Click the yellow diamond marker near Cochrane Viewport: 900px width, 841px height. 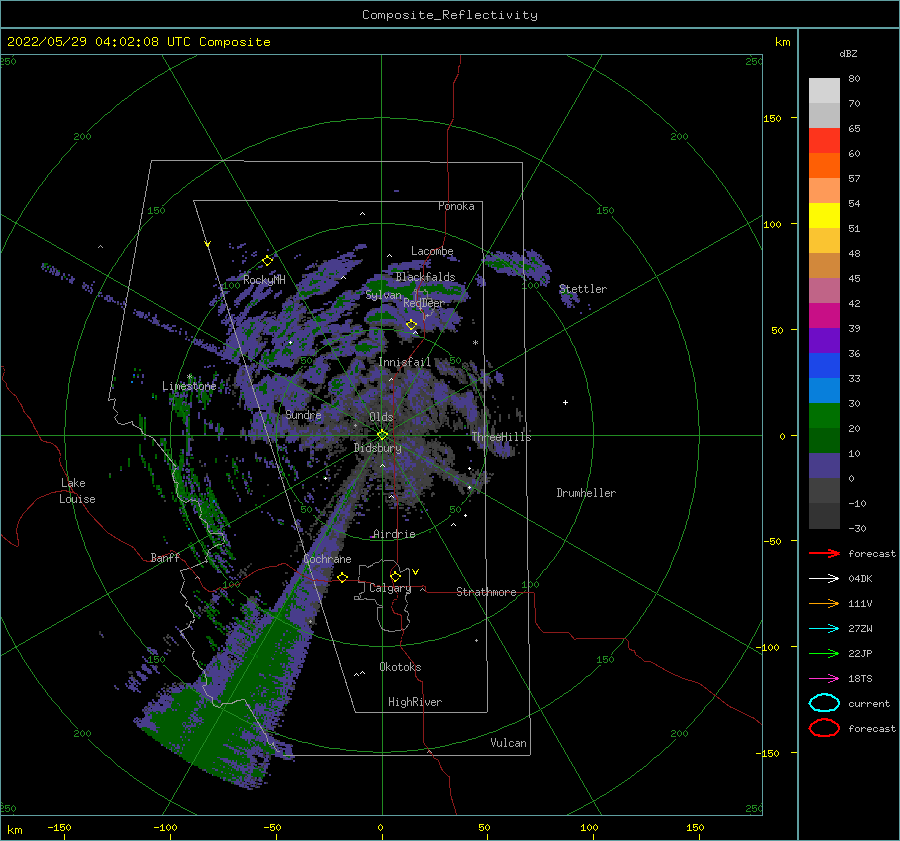(x=342, y=578)
